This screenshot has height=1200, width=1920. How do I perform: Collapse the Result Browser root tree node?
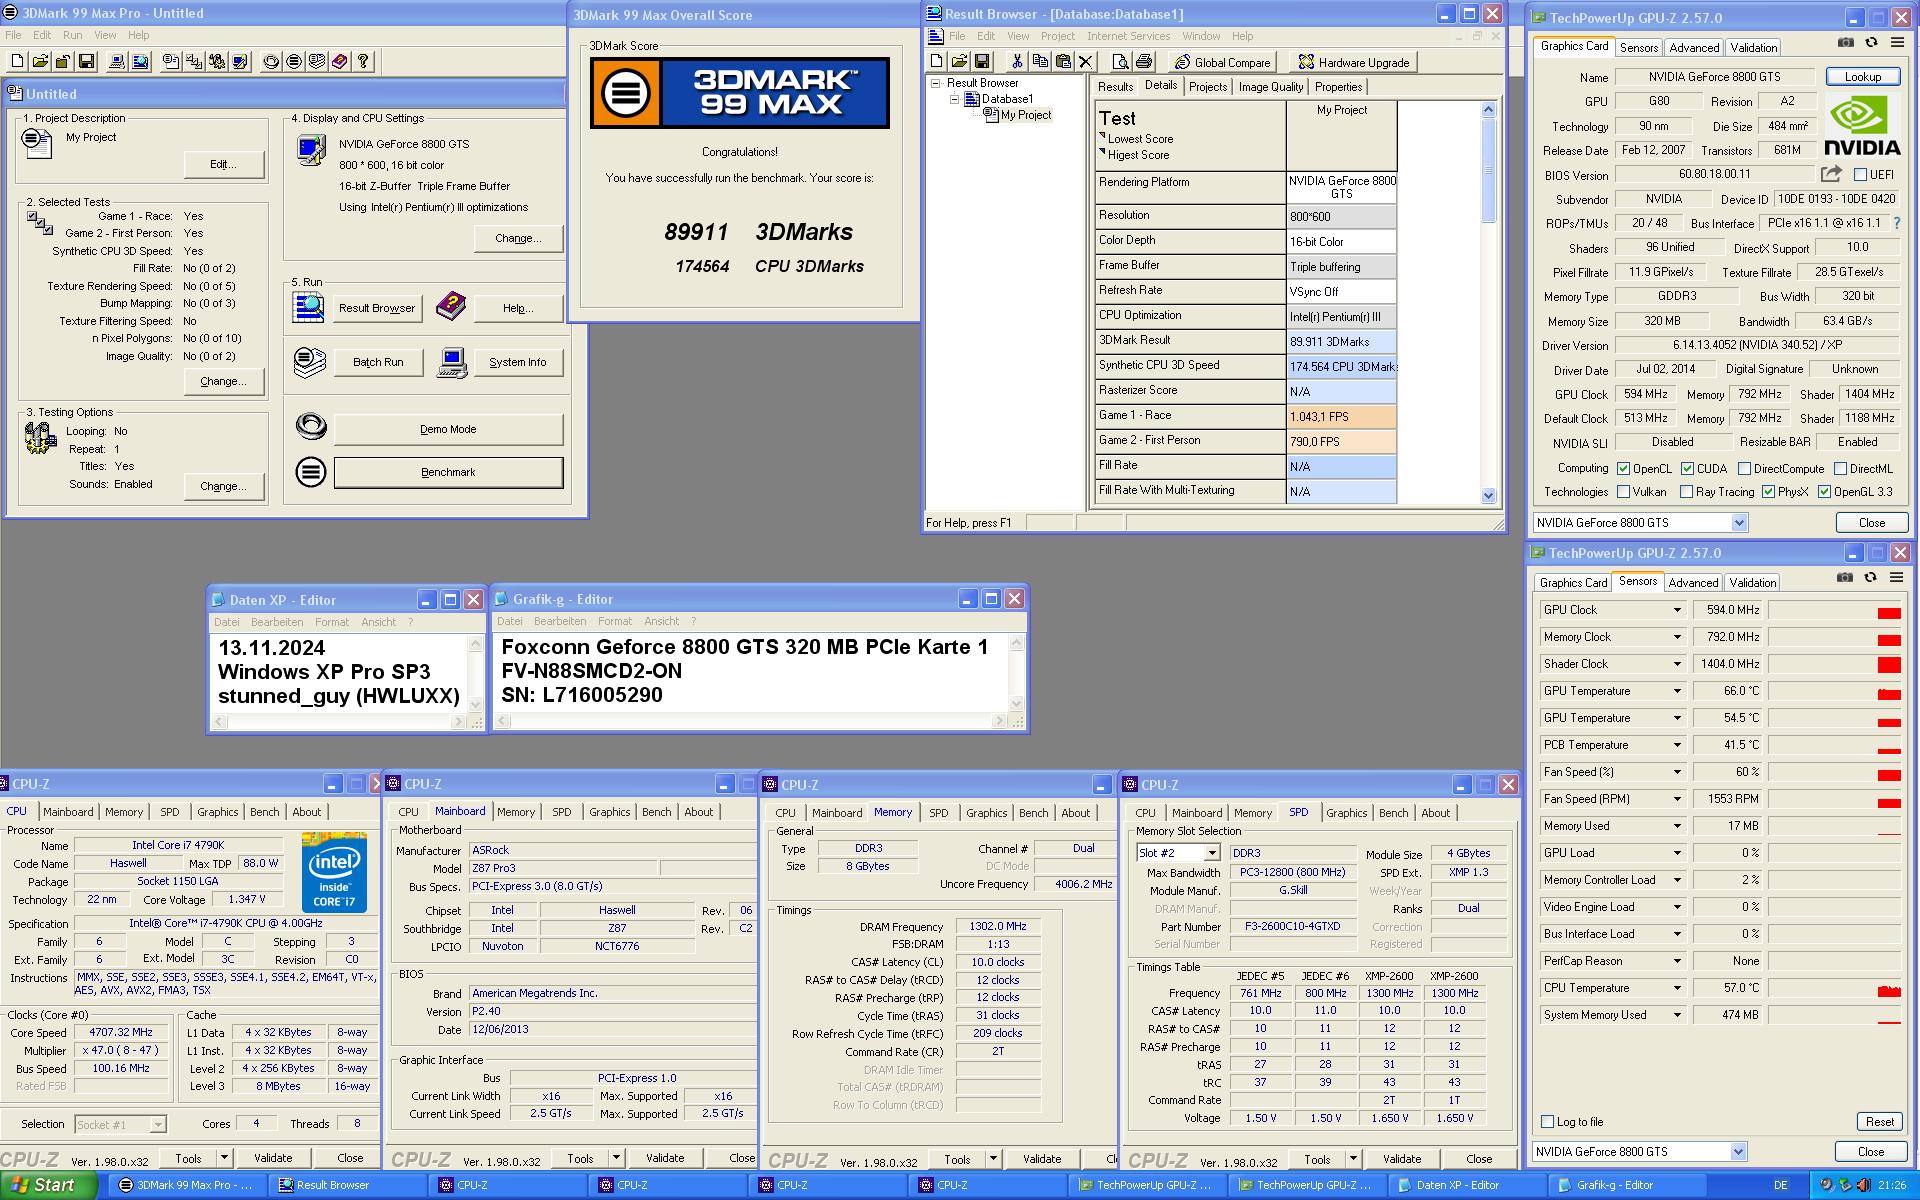click(x=936, y=83)
